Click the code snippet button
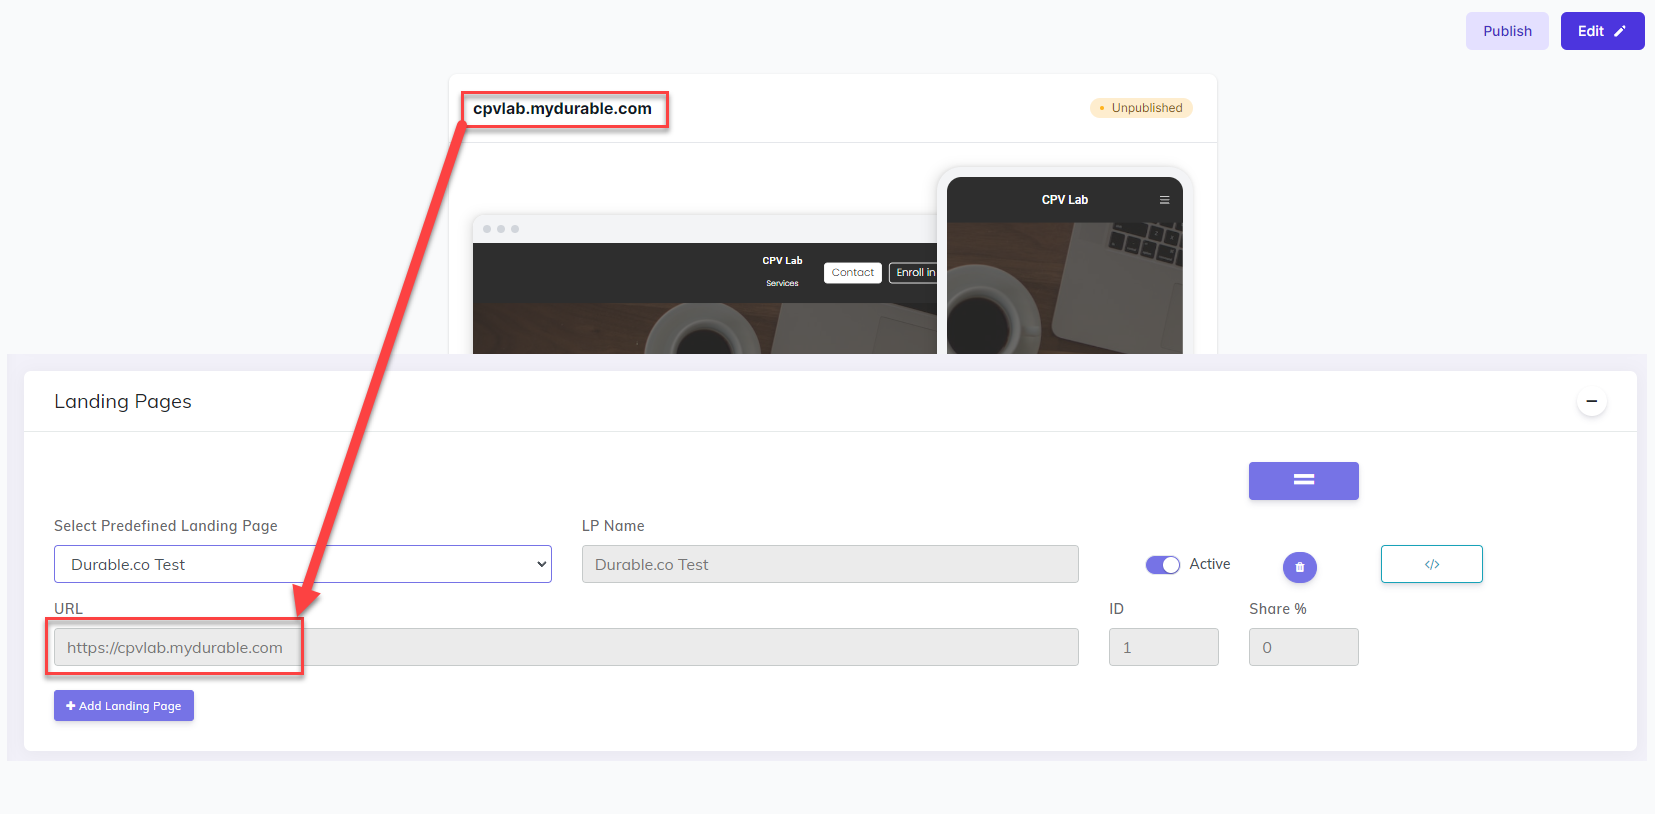Viewport: 1655px width, 814px height. (x=1432, y=564)
